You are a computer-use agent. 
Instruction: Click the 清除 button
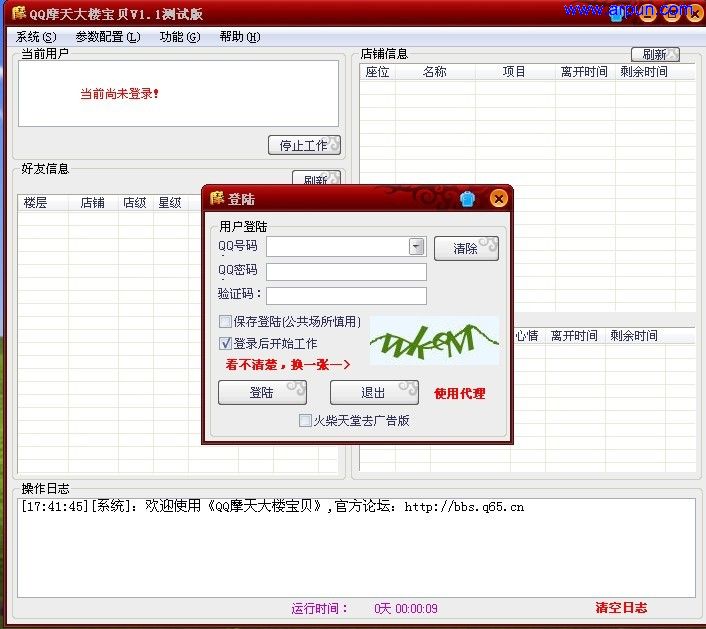point(466,249)
